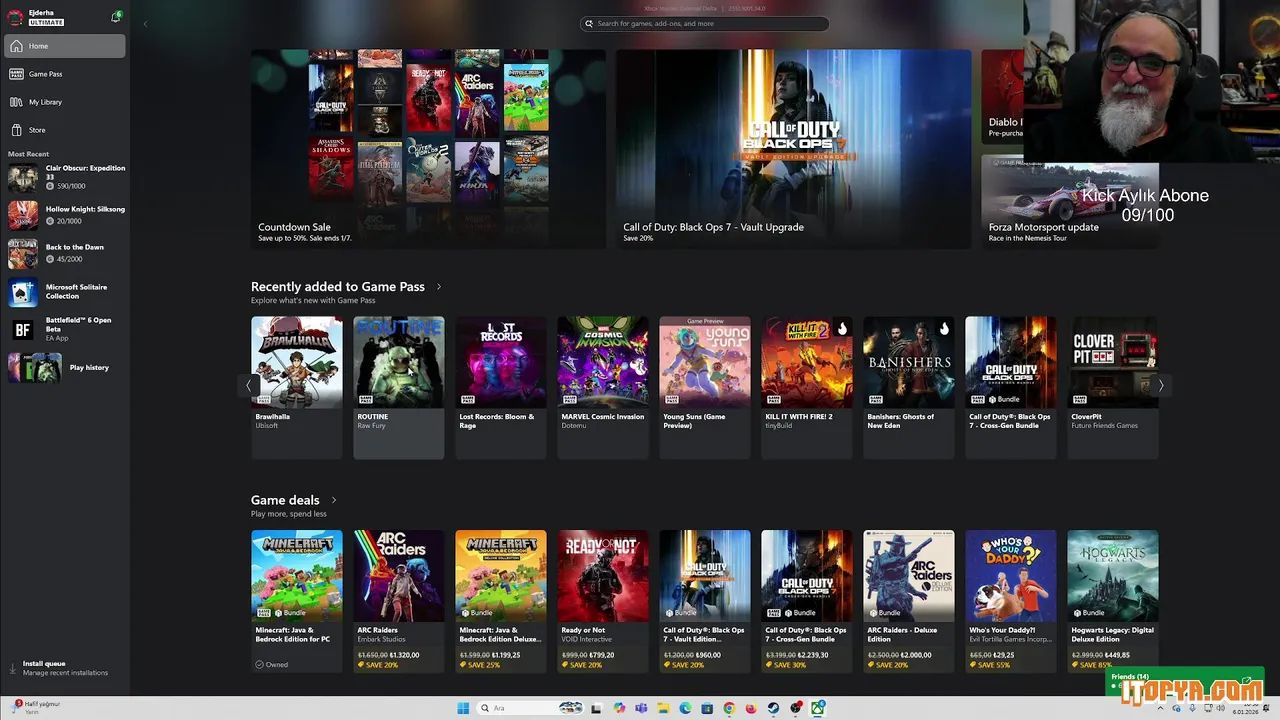Open Who's Your Daddy?! deal card
The image size is (1280, 720).
pos(1010,601)
